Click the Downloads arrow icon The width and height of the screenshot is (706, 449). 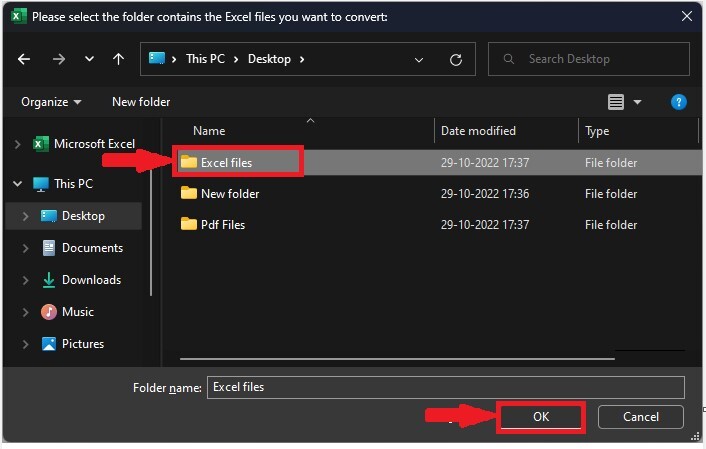[x=49, y=280]
